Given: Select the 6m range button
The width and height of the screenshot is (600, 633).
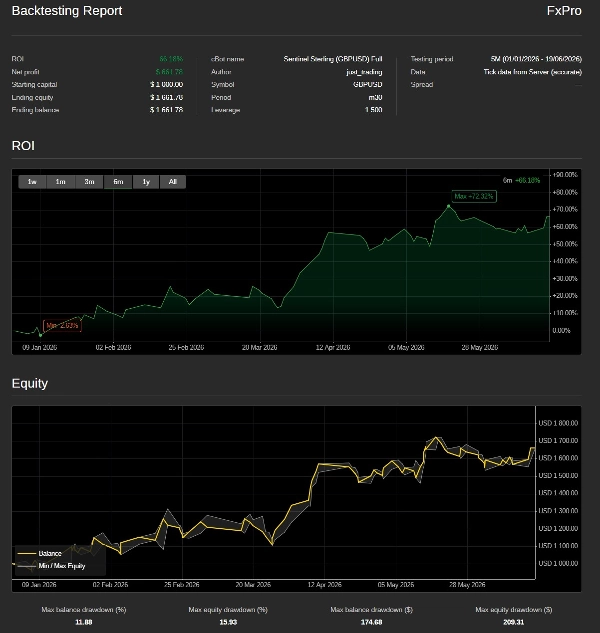Looking at the screenshot, I should [118, 182].
